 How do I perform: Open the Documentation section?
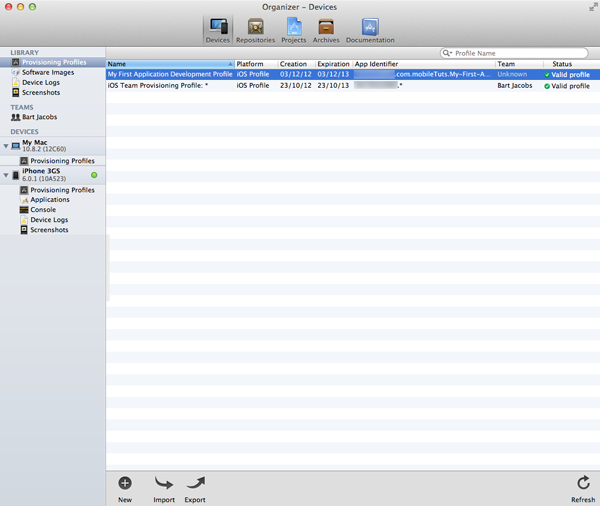370,30
